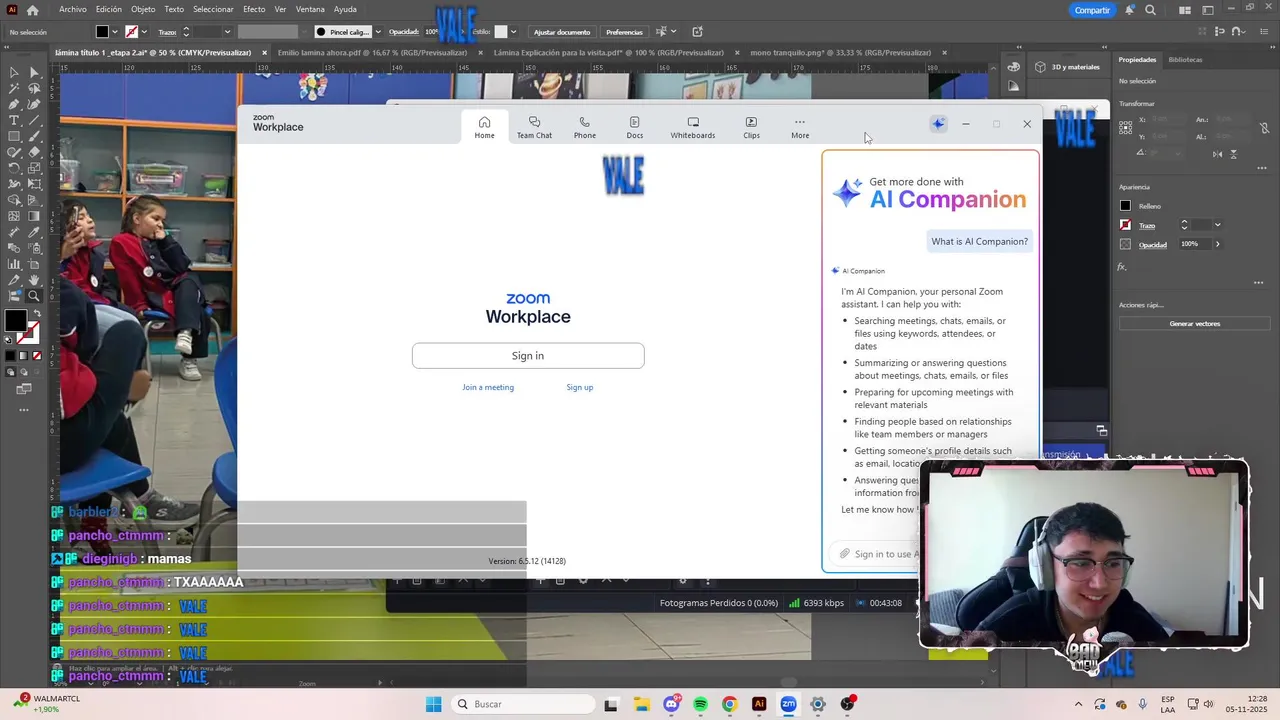The image size is (1280, 720).
Task: Open Edit Toolbar three-dots button
Action: pos(23,410)
